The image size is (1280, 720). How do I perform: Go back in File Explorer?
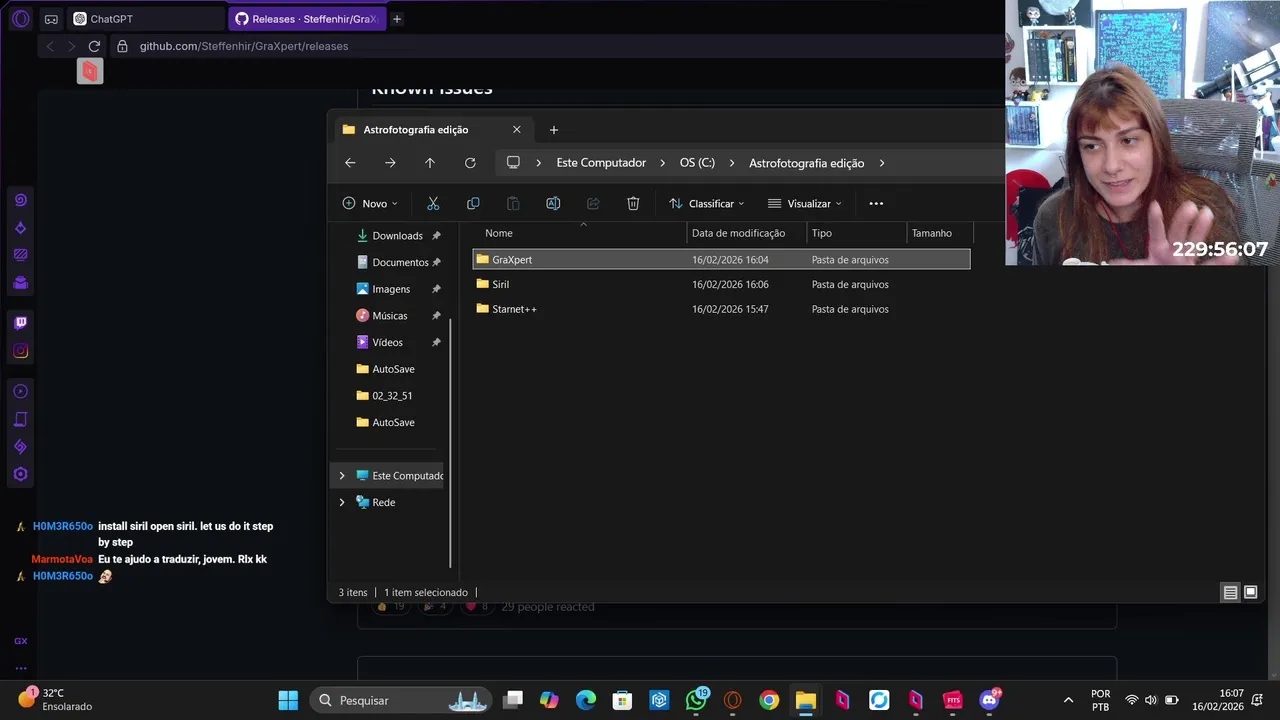350,163
